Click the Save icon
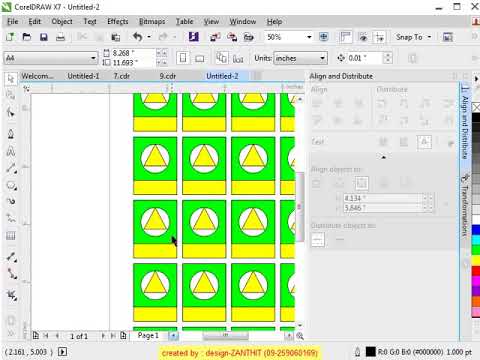 pyautogui.click(x=44, y=37)
